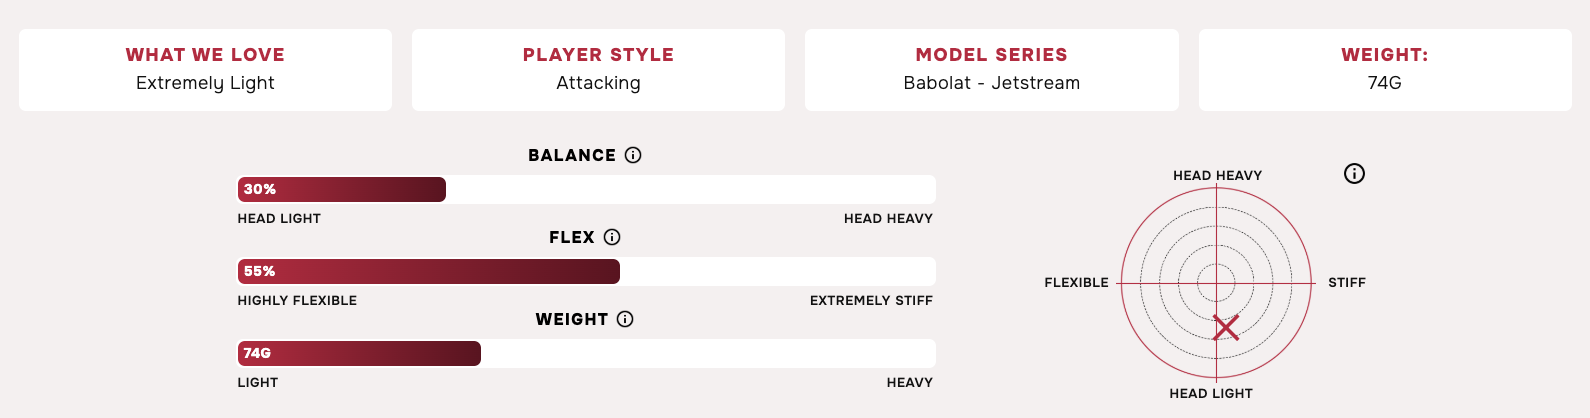Click the info icon above the radar chart
The image size is (1590, 418).
coord(1354,174)
